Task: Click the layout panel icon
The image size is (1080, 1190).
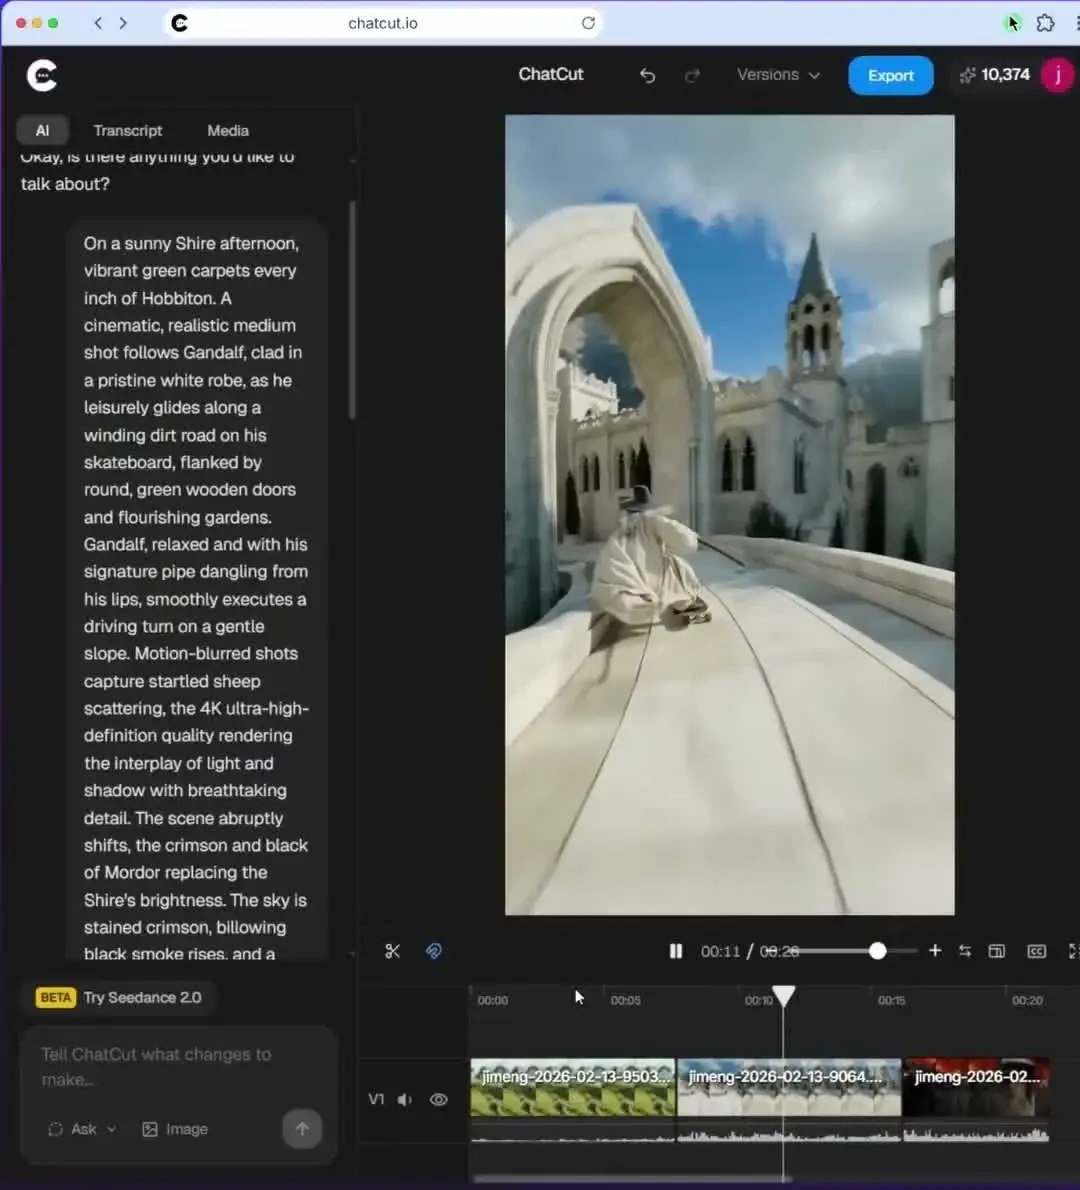Action: (x=997, y=951)
